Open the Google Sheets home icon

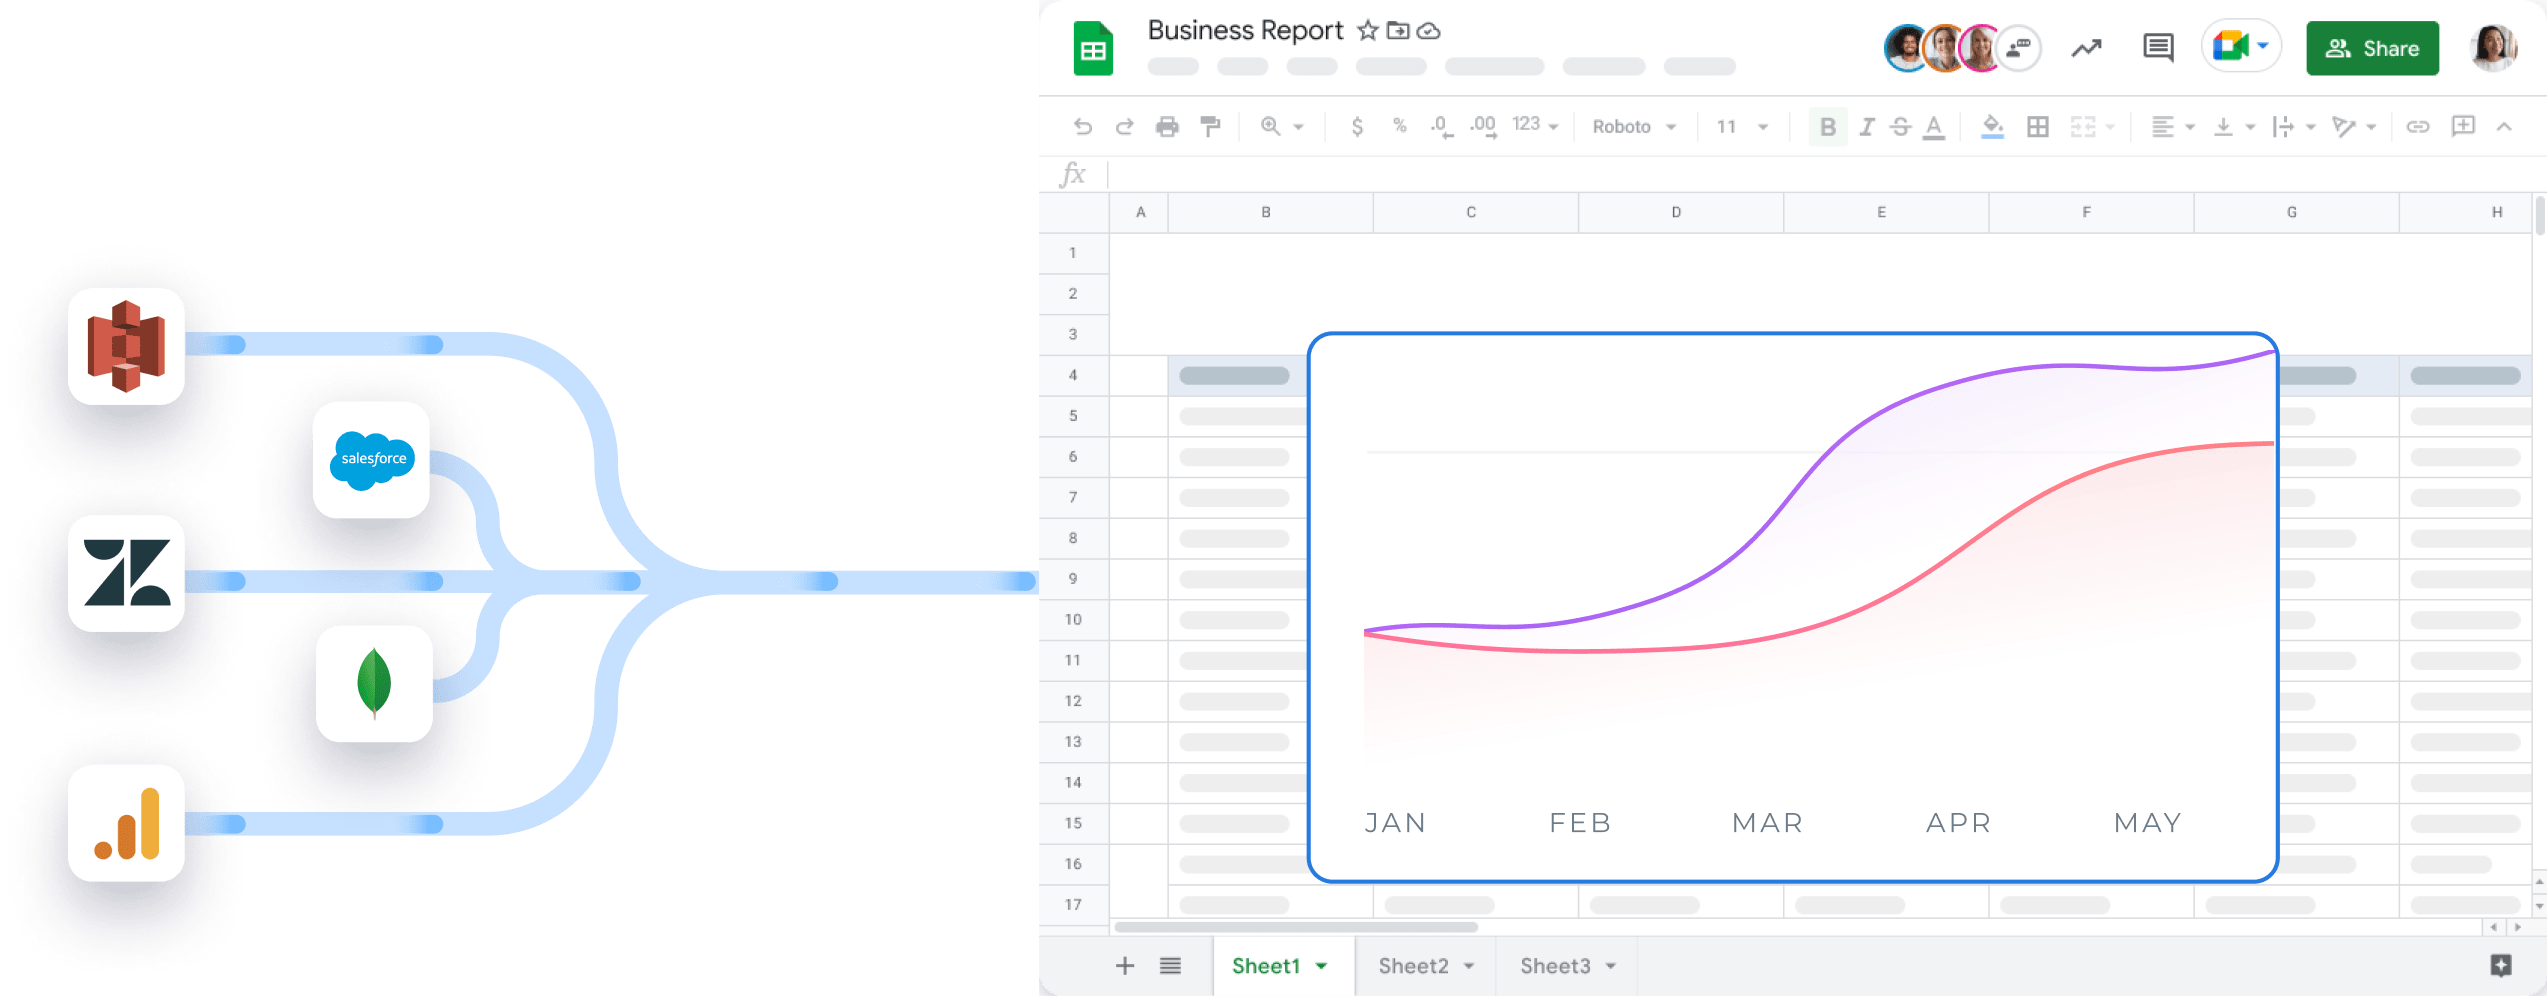pos(1093,49)
